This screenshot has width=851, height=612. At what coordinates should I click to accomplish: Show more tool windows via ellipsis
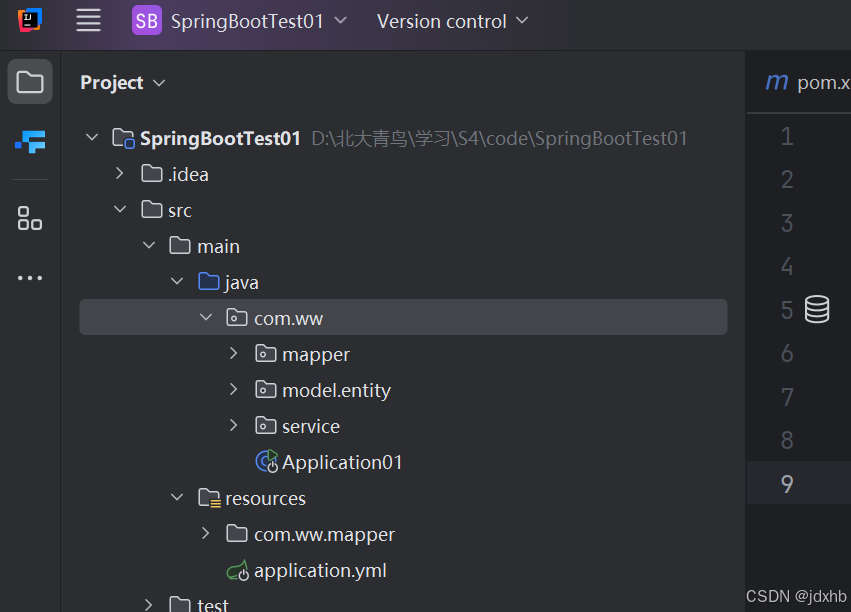[x=30, y=278]
